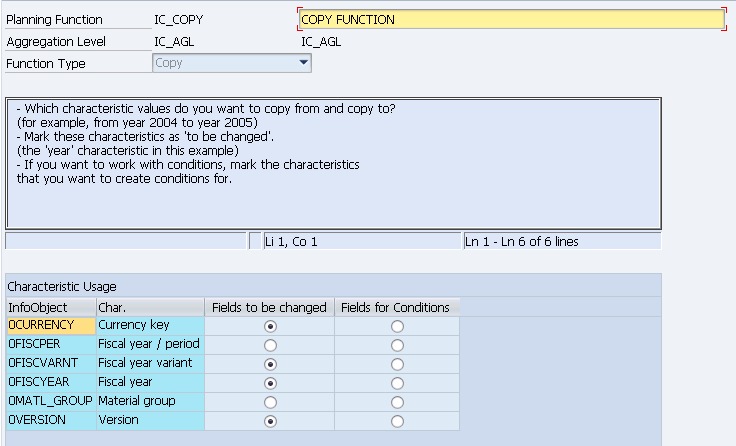Click the Fiscal year variant cell

tap(150, 363)
